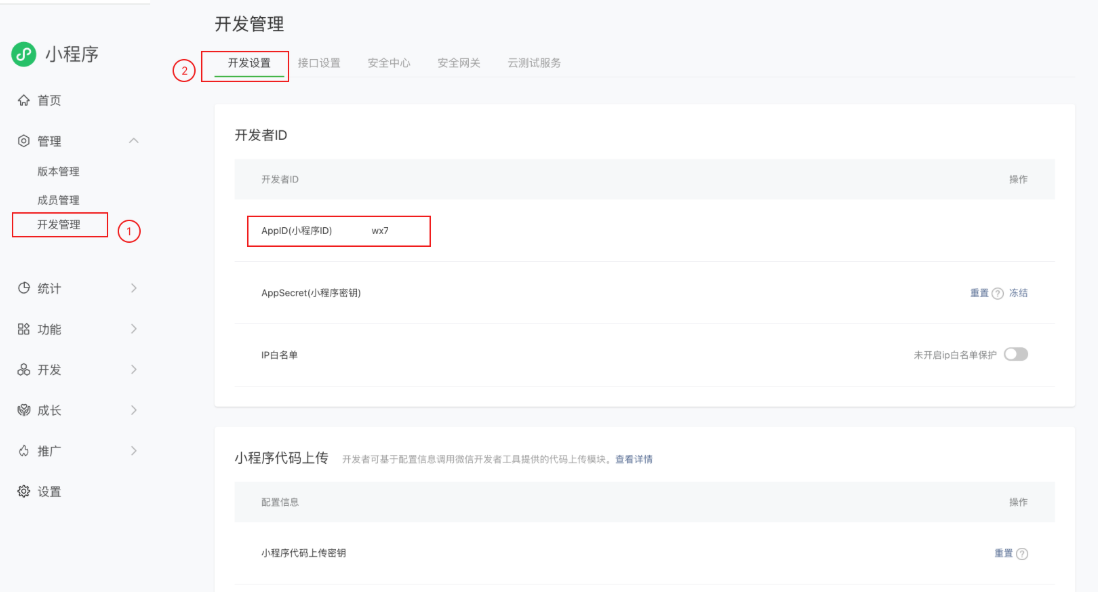Click the 首页 home icon
This screenshot has width=1098, height=592.
[23, 101]
